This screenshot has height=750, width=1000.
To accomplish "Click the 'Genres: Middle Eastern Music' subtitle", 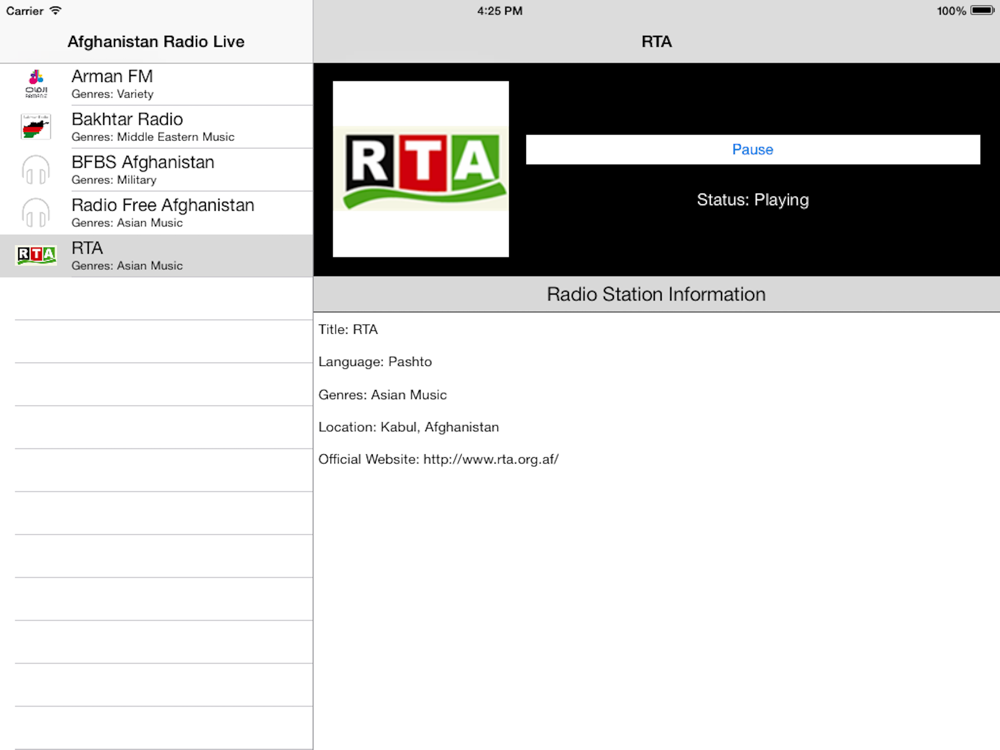I will (x=152, y=137).
